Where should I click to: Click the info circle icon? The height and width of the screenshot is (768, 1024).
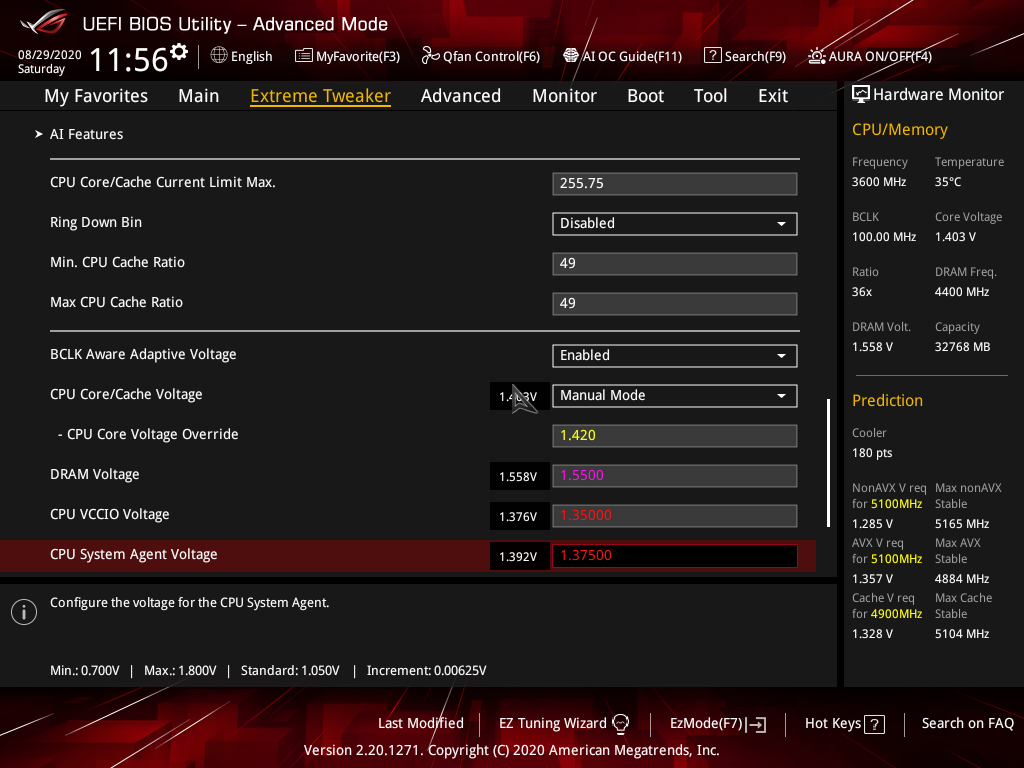point(24,612)
